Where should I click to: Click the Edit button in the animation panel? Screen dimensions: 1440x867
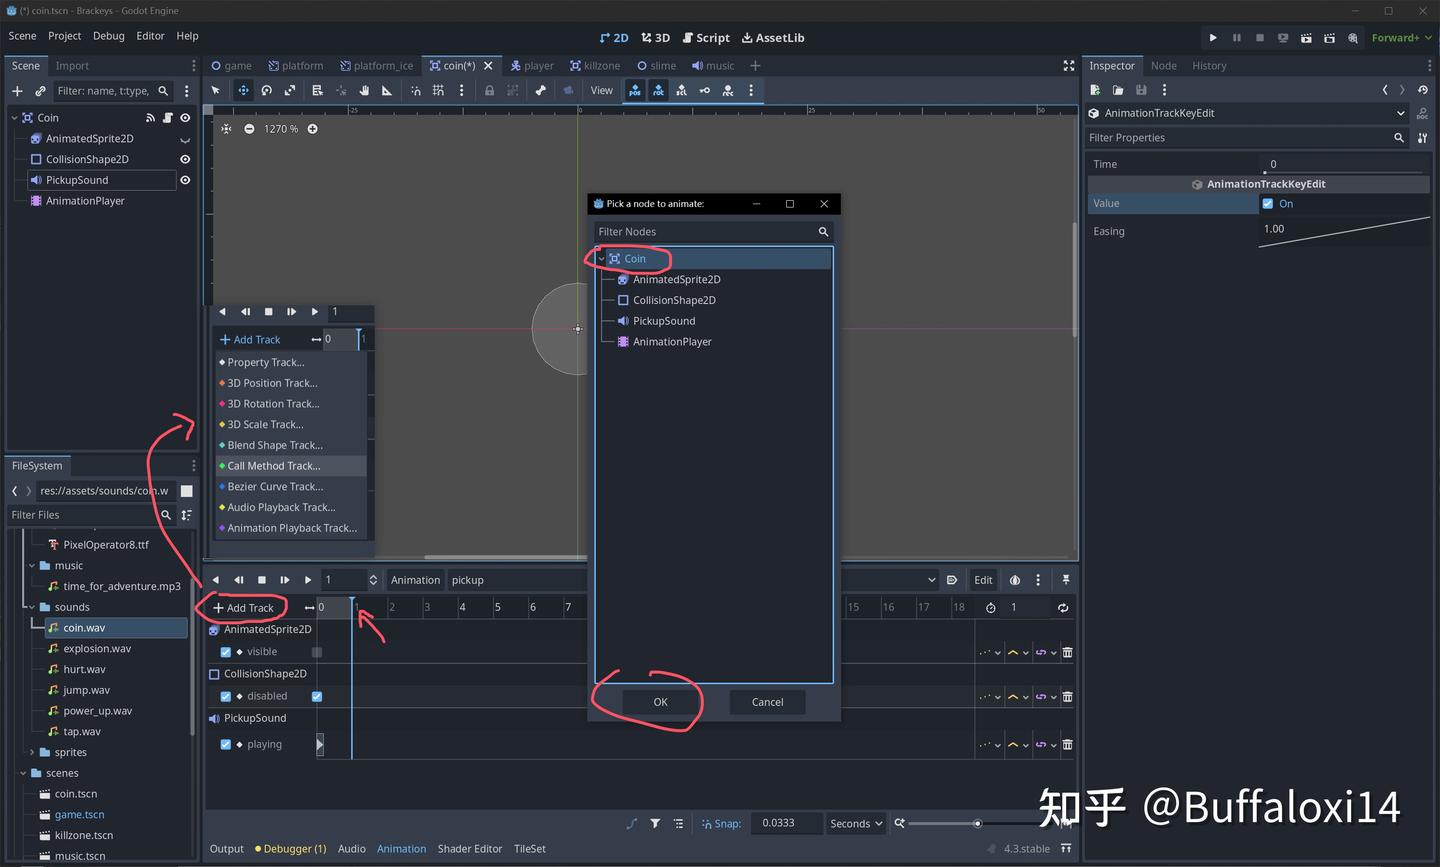(983, 579)
